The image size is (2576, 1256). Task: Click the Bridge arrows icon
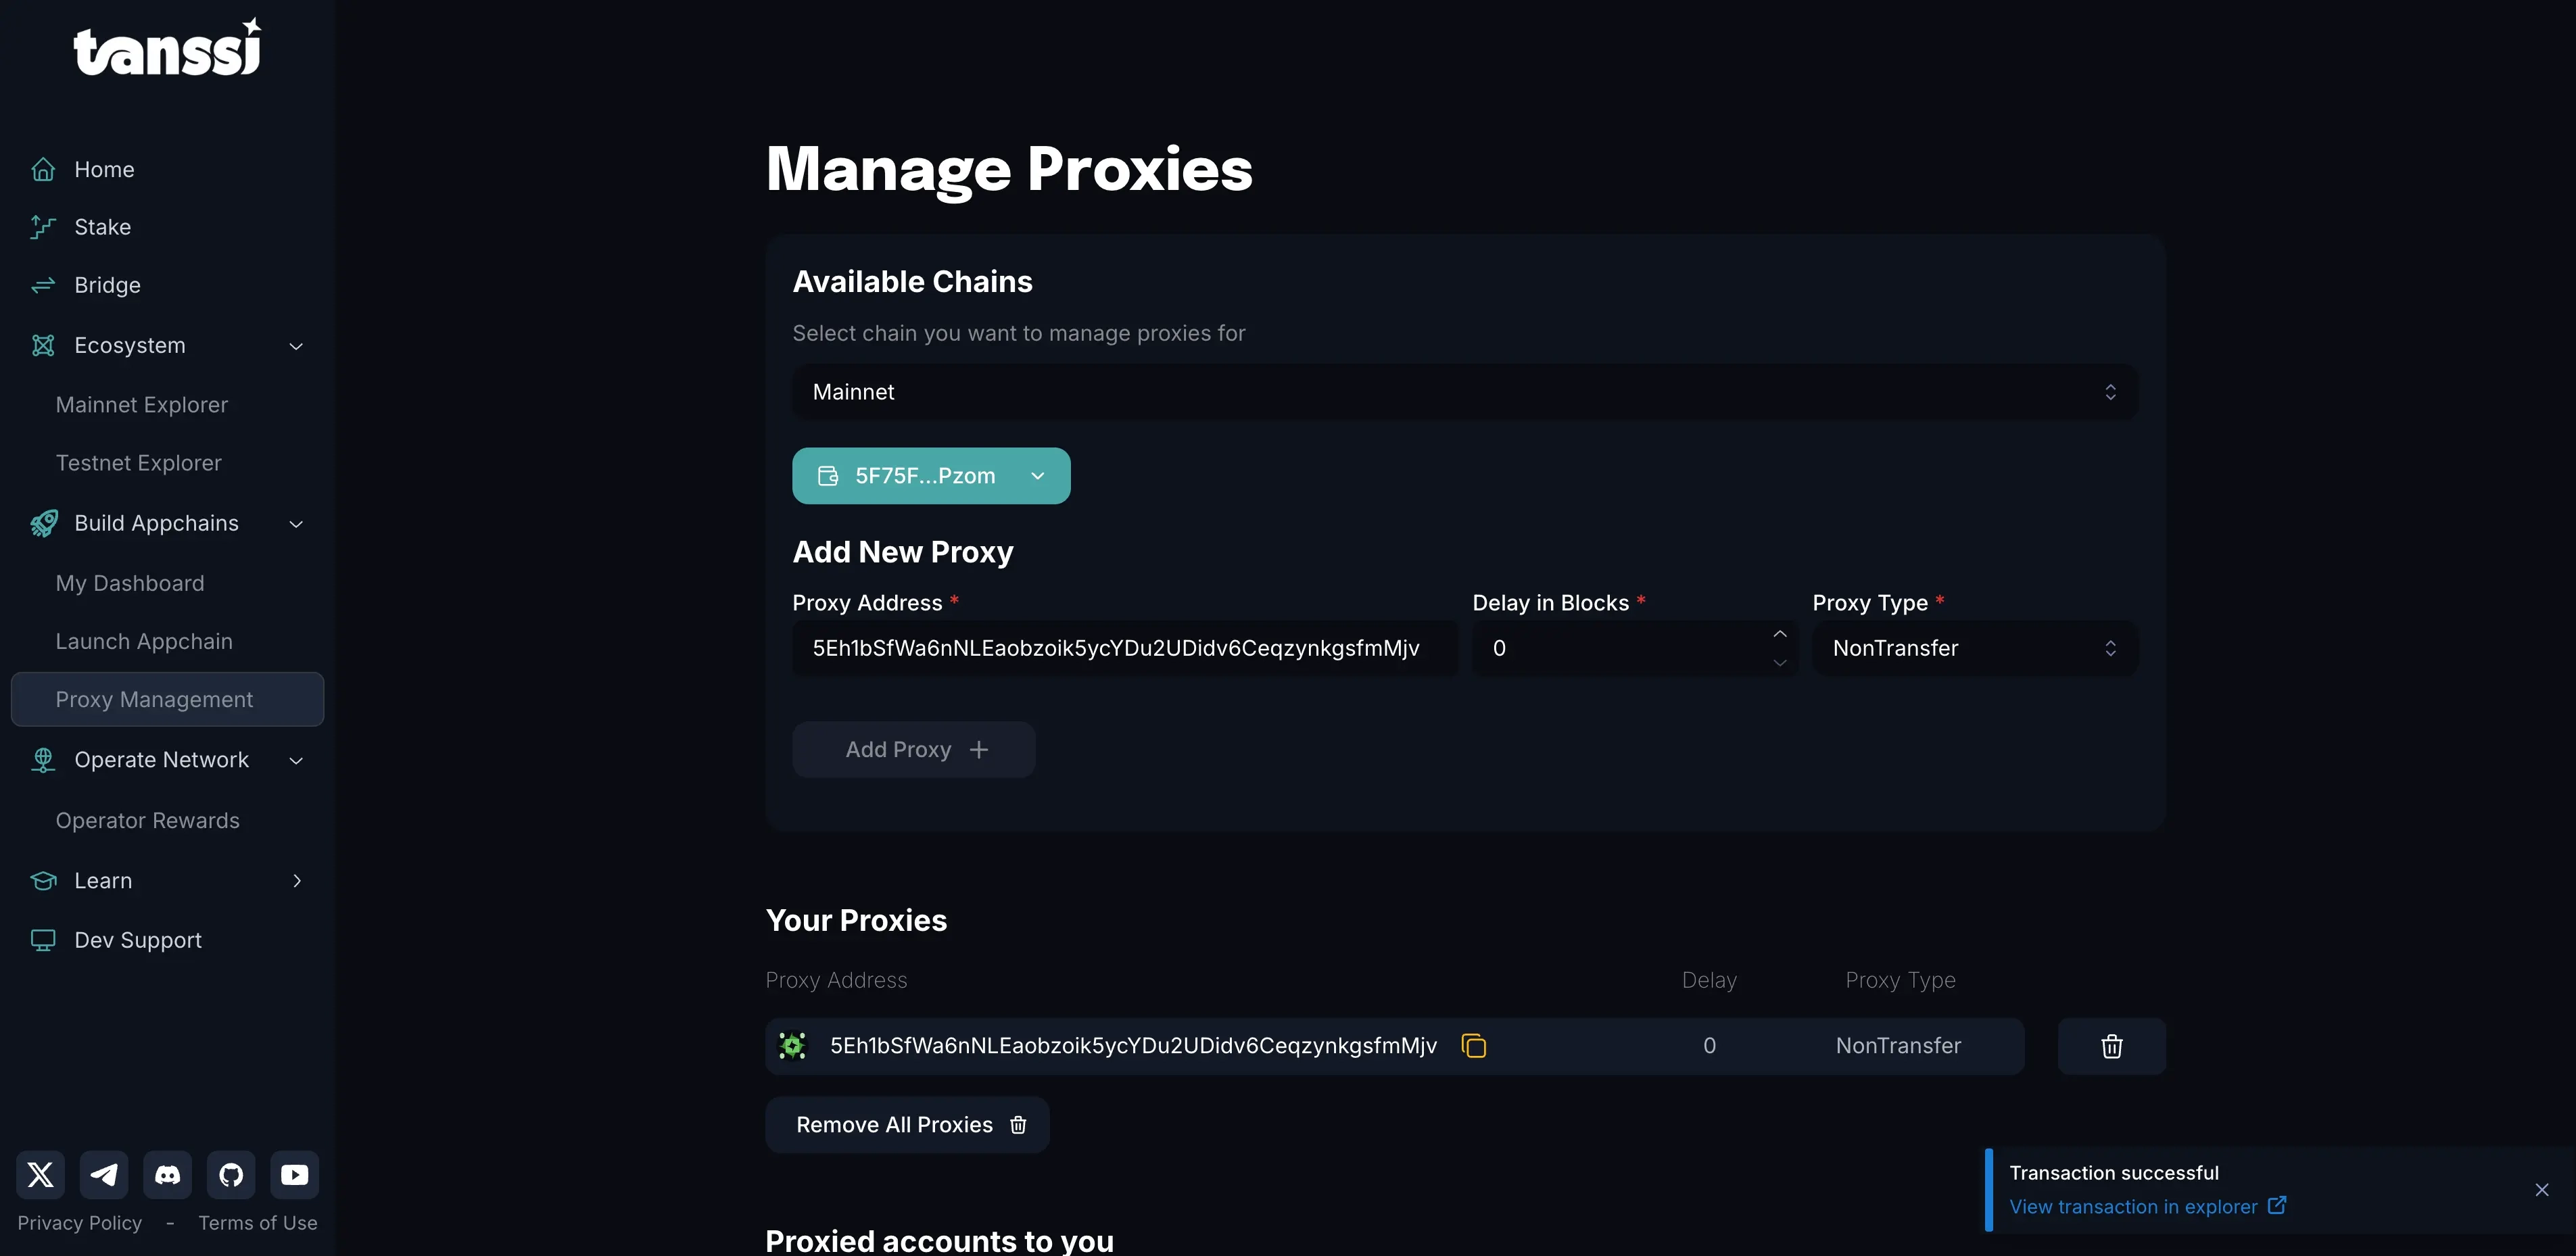pos(43,285)
